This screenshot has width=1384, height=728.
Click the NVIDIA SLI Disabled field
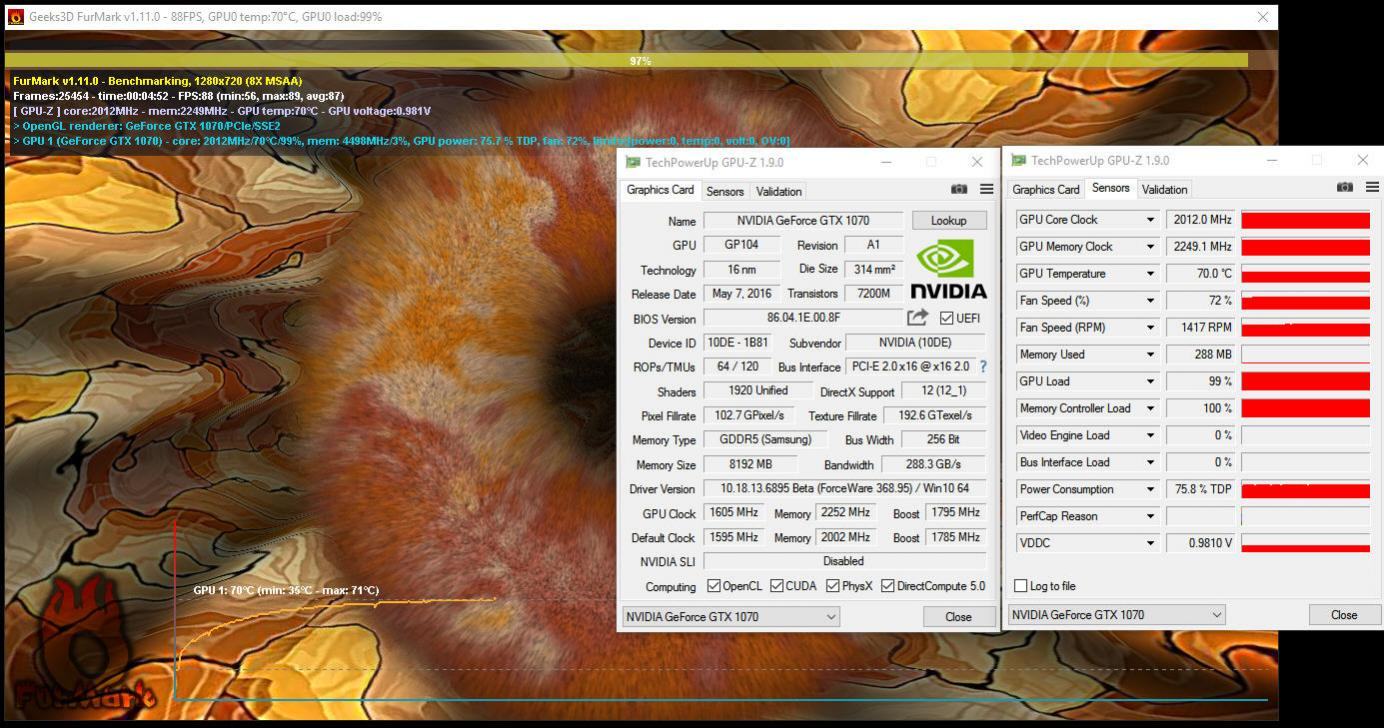point(845,561)
